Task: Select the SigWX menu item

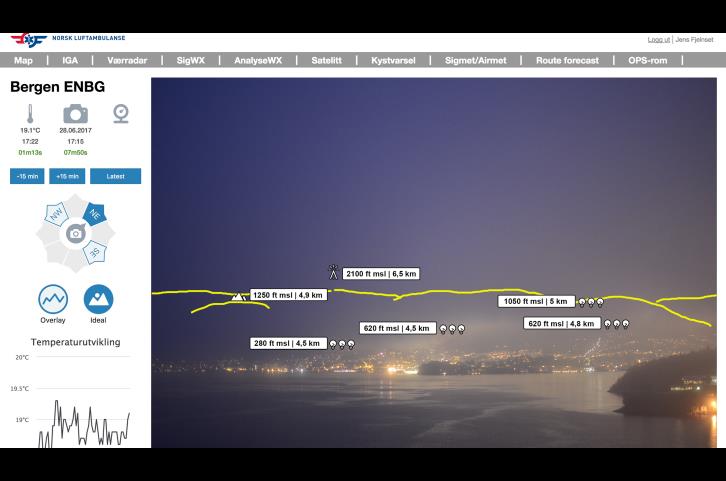Action: tap(190, 60)
